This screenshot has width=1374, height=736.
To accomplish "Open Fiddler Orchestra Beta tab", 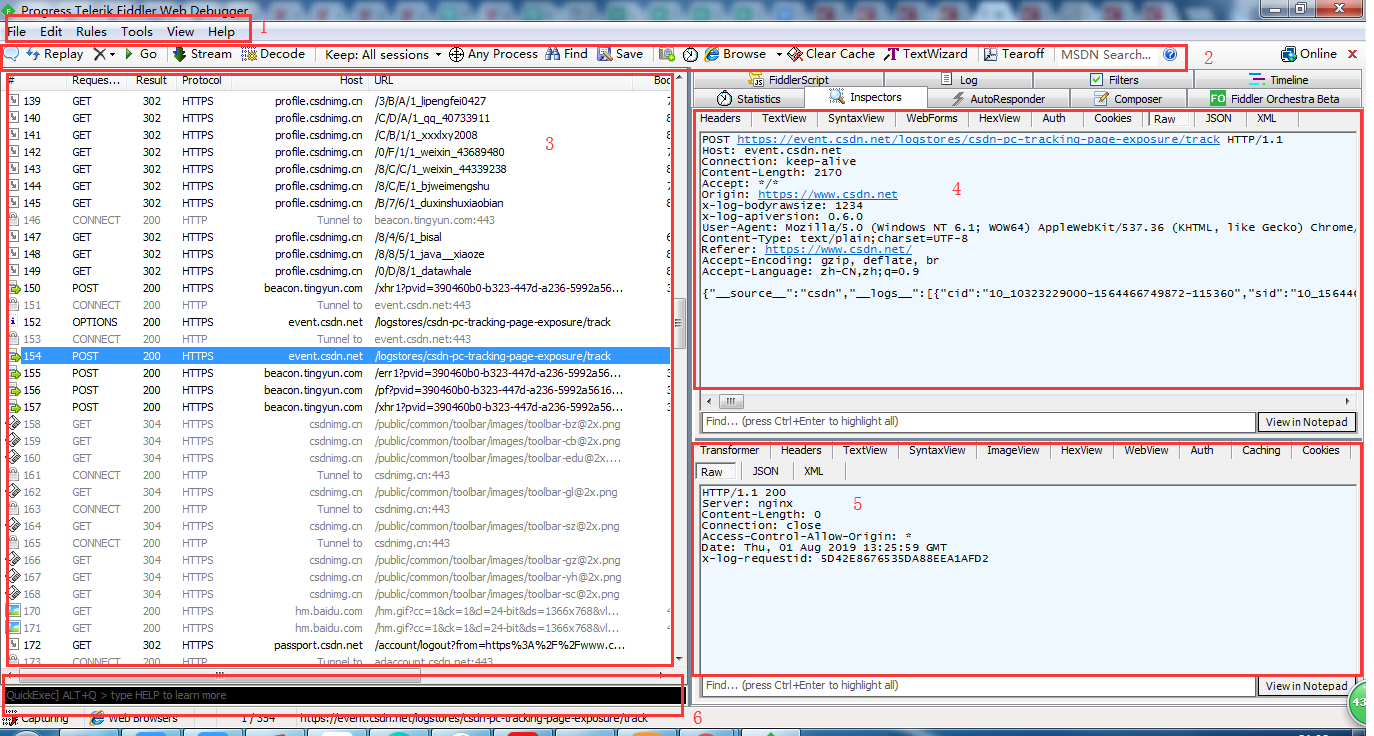I will [x=1275, y=98].
